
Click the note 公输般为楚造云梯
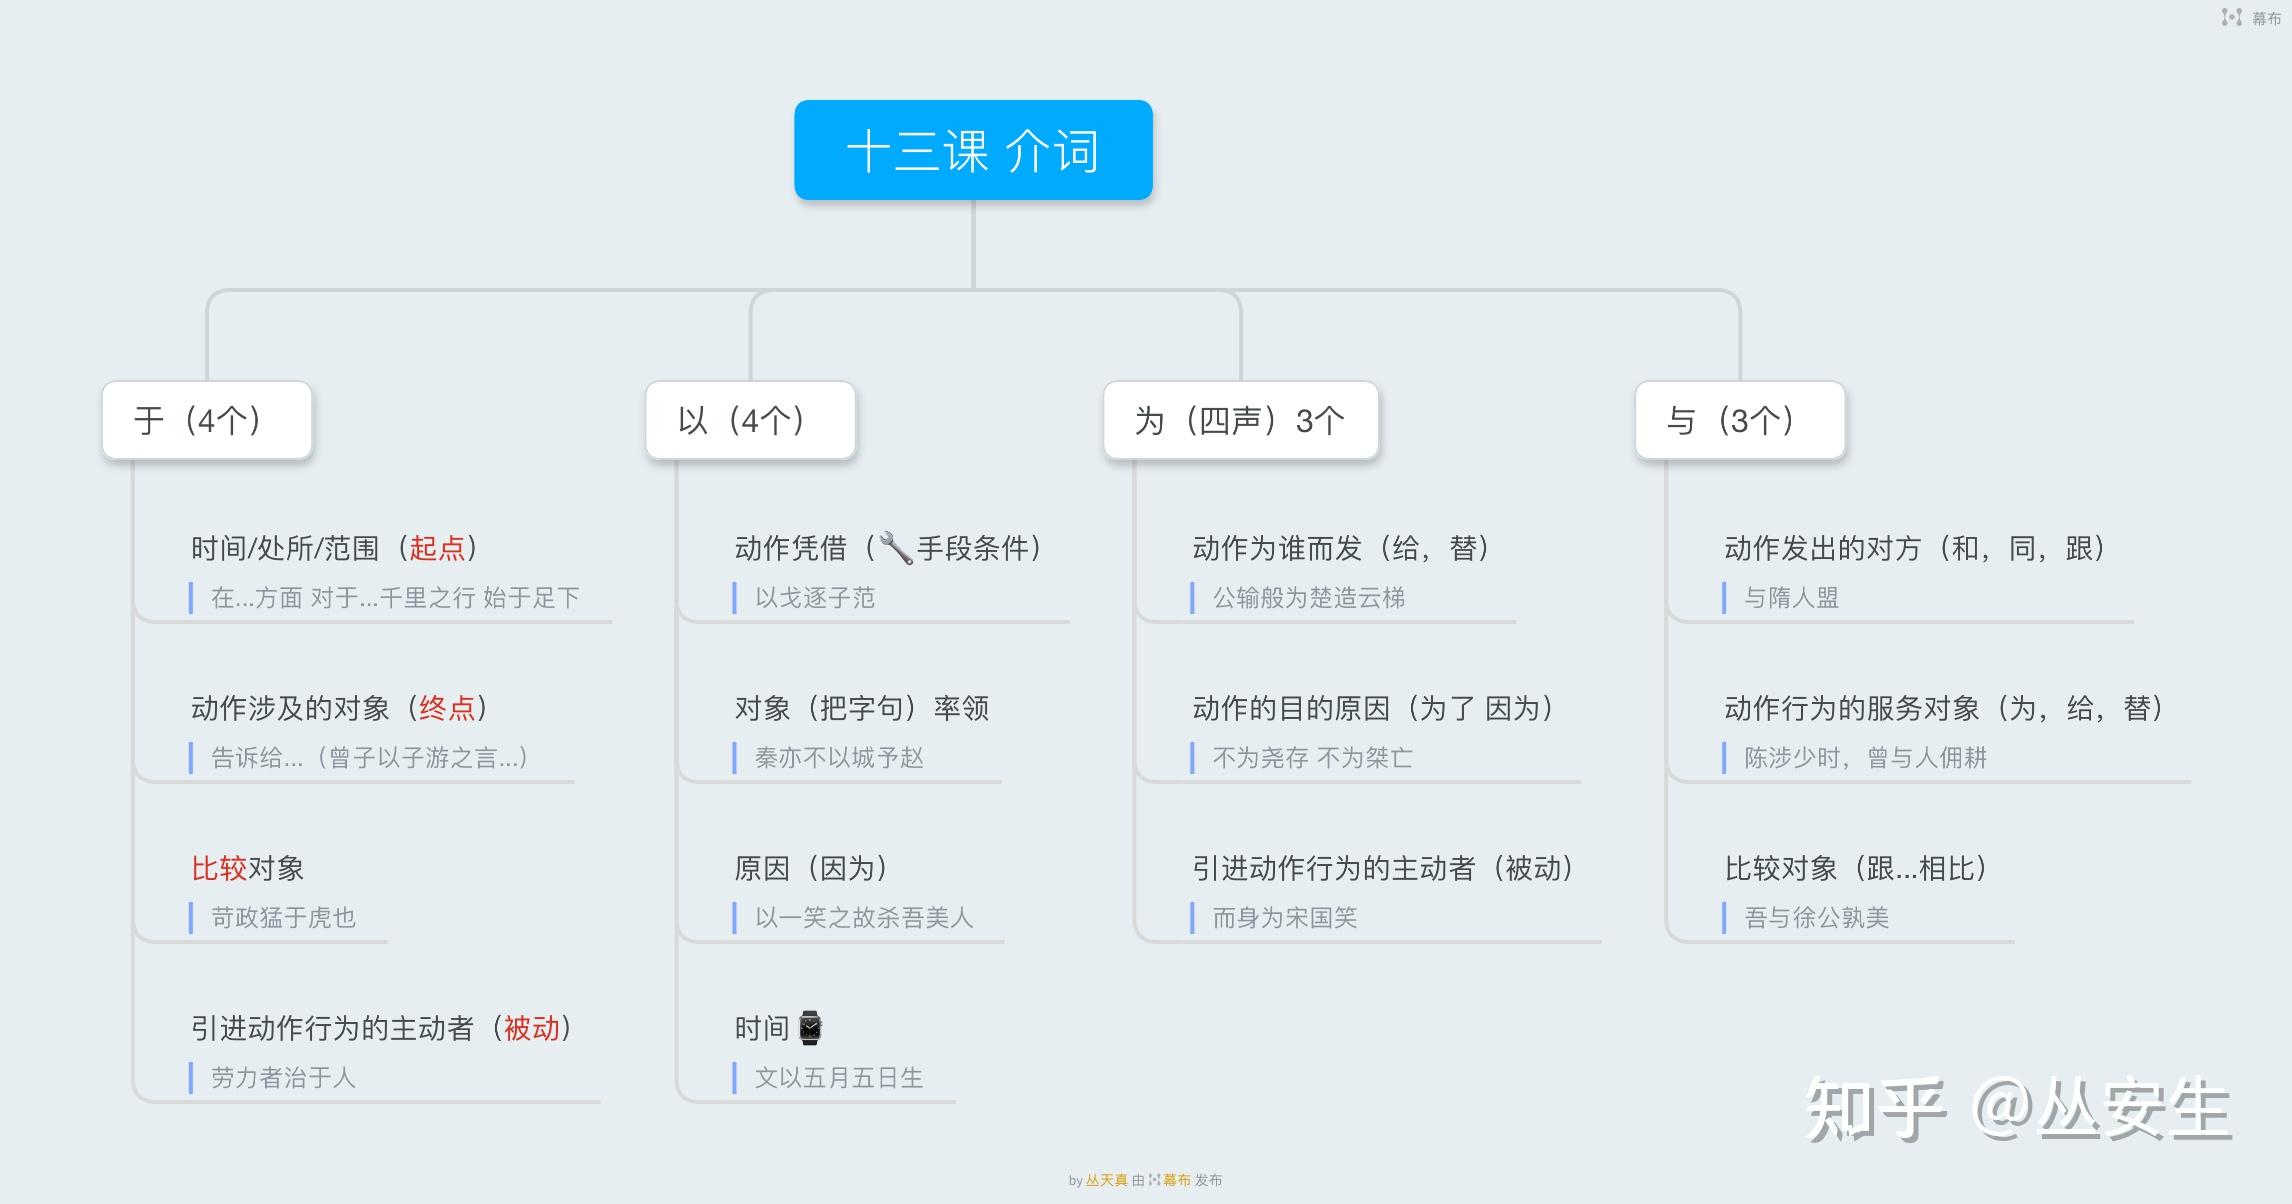(1309, 598)
